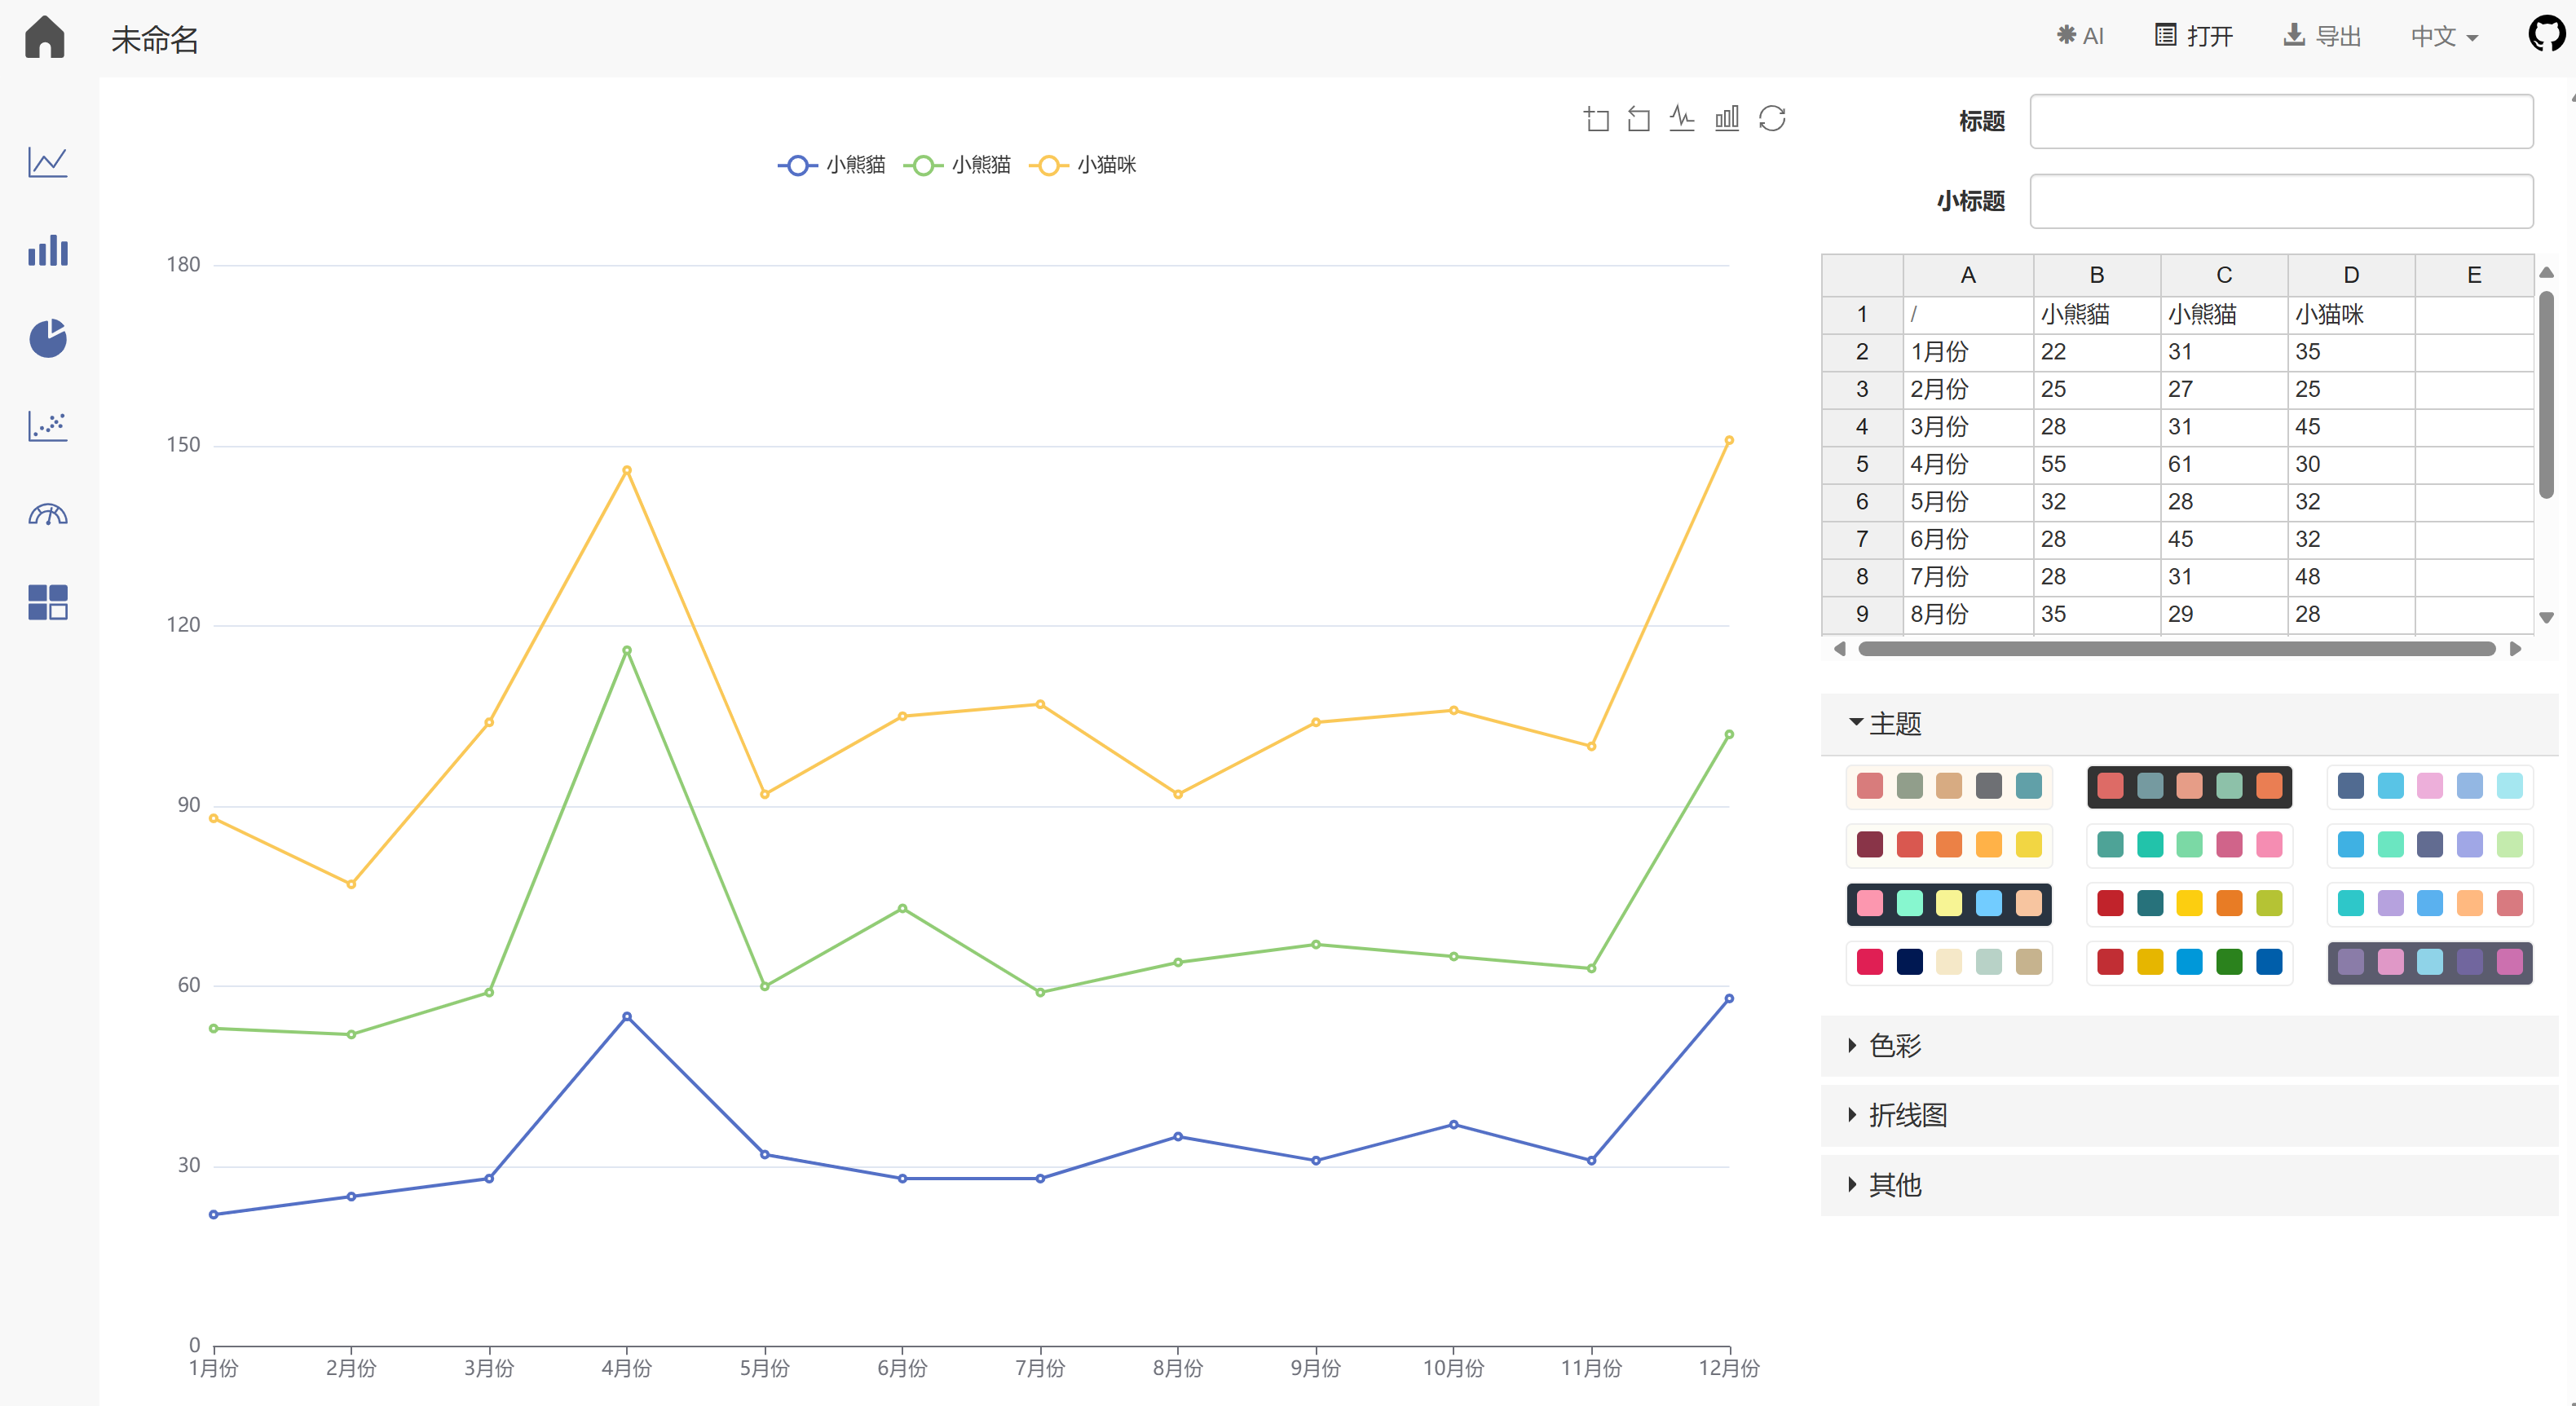This screenshot has width=2576, height=1406.
Task: Click the 导出 export menu item
Action: [x=2322, y=37]
